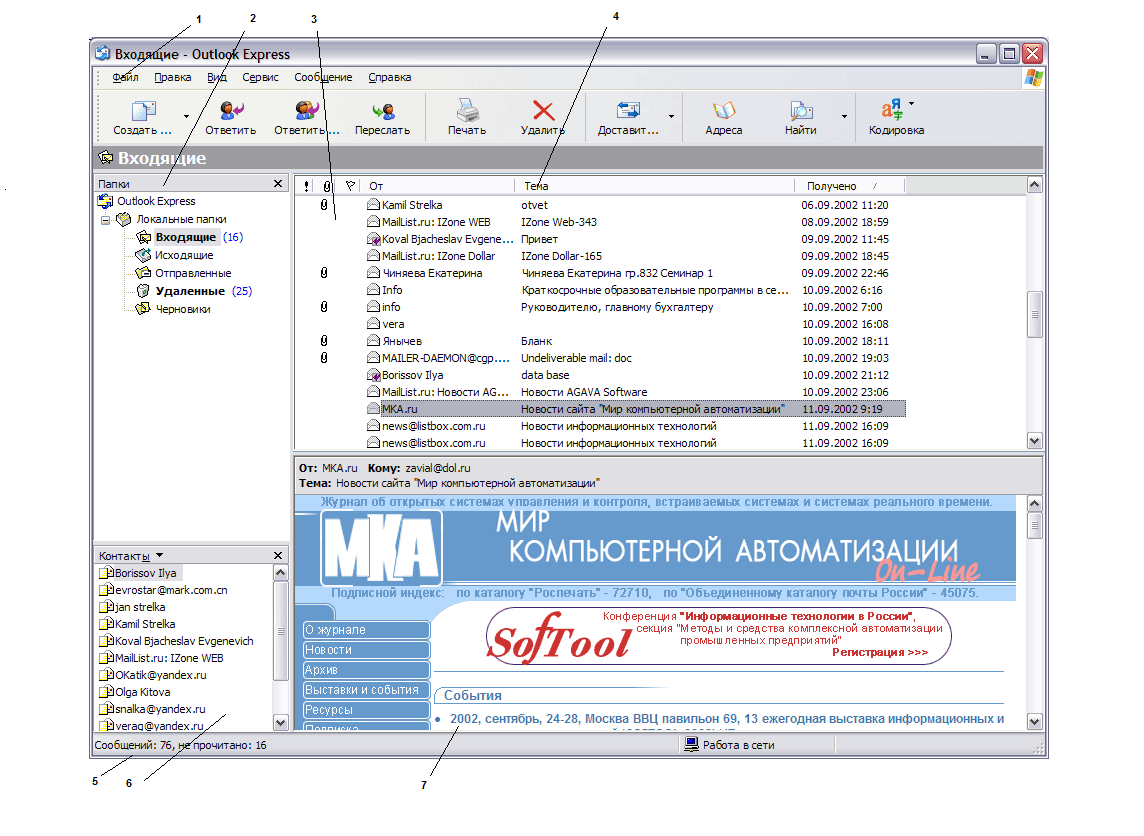
Task: Click the Encoding (Кодировка) toolbar icon
Action: (x=892, y=110)
